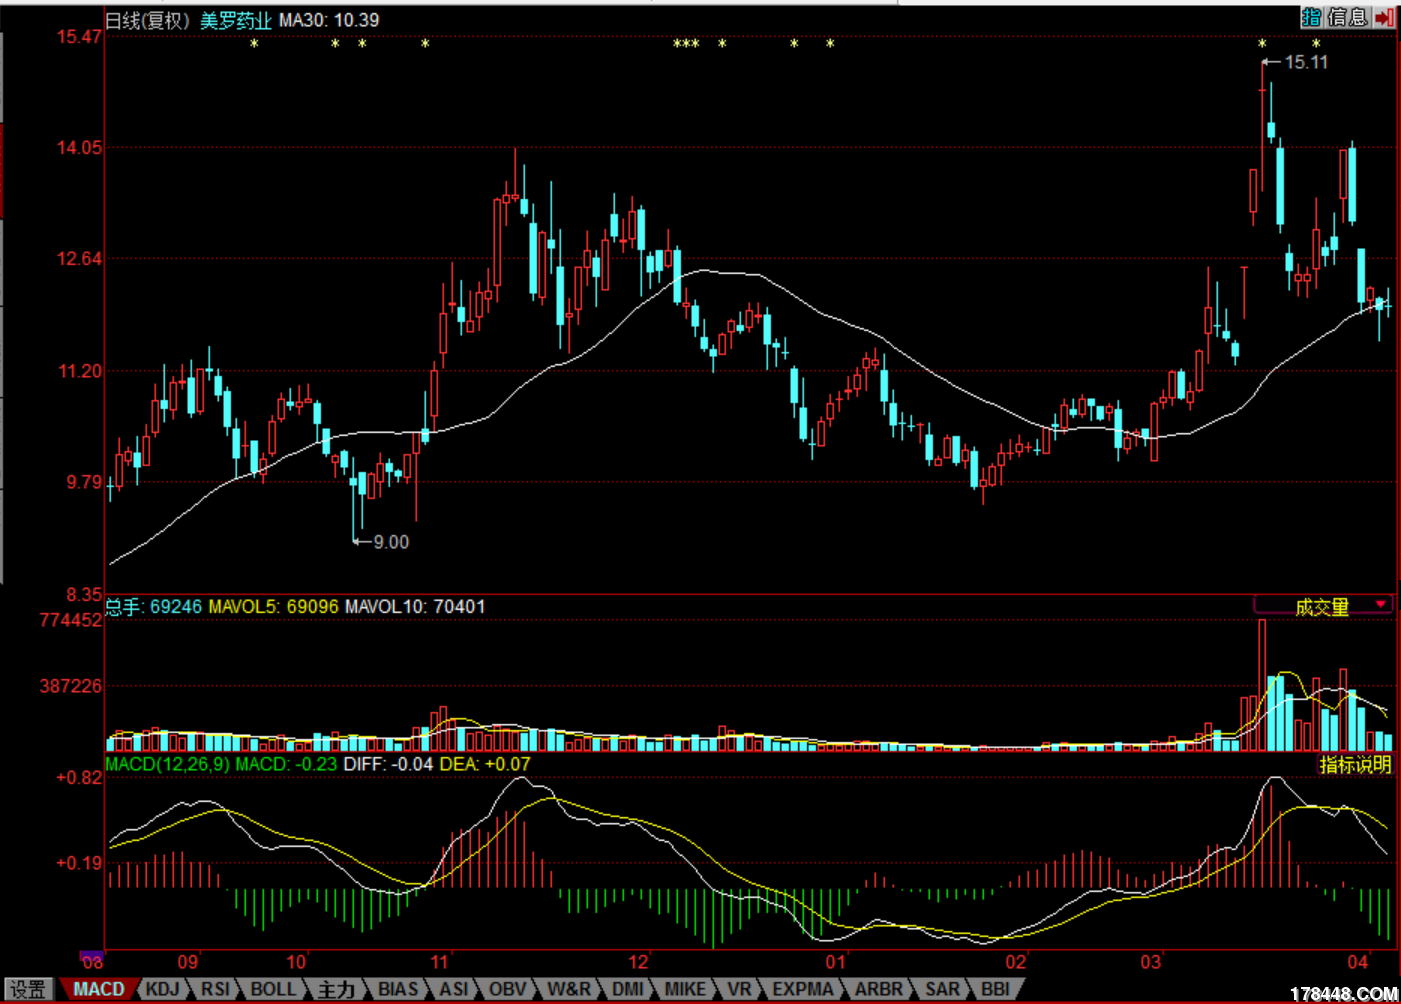Click the 指标说明 indicator description link
The height and width of the screenshot is (1004, 1401).
1355,765
